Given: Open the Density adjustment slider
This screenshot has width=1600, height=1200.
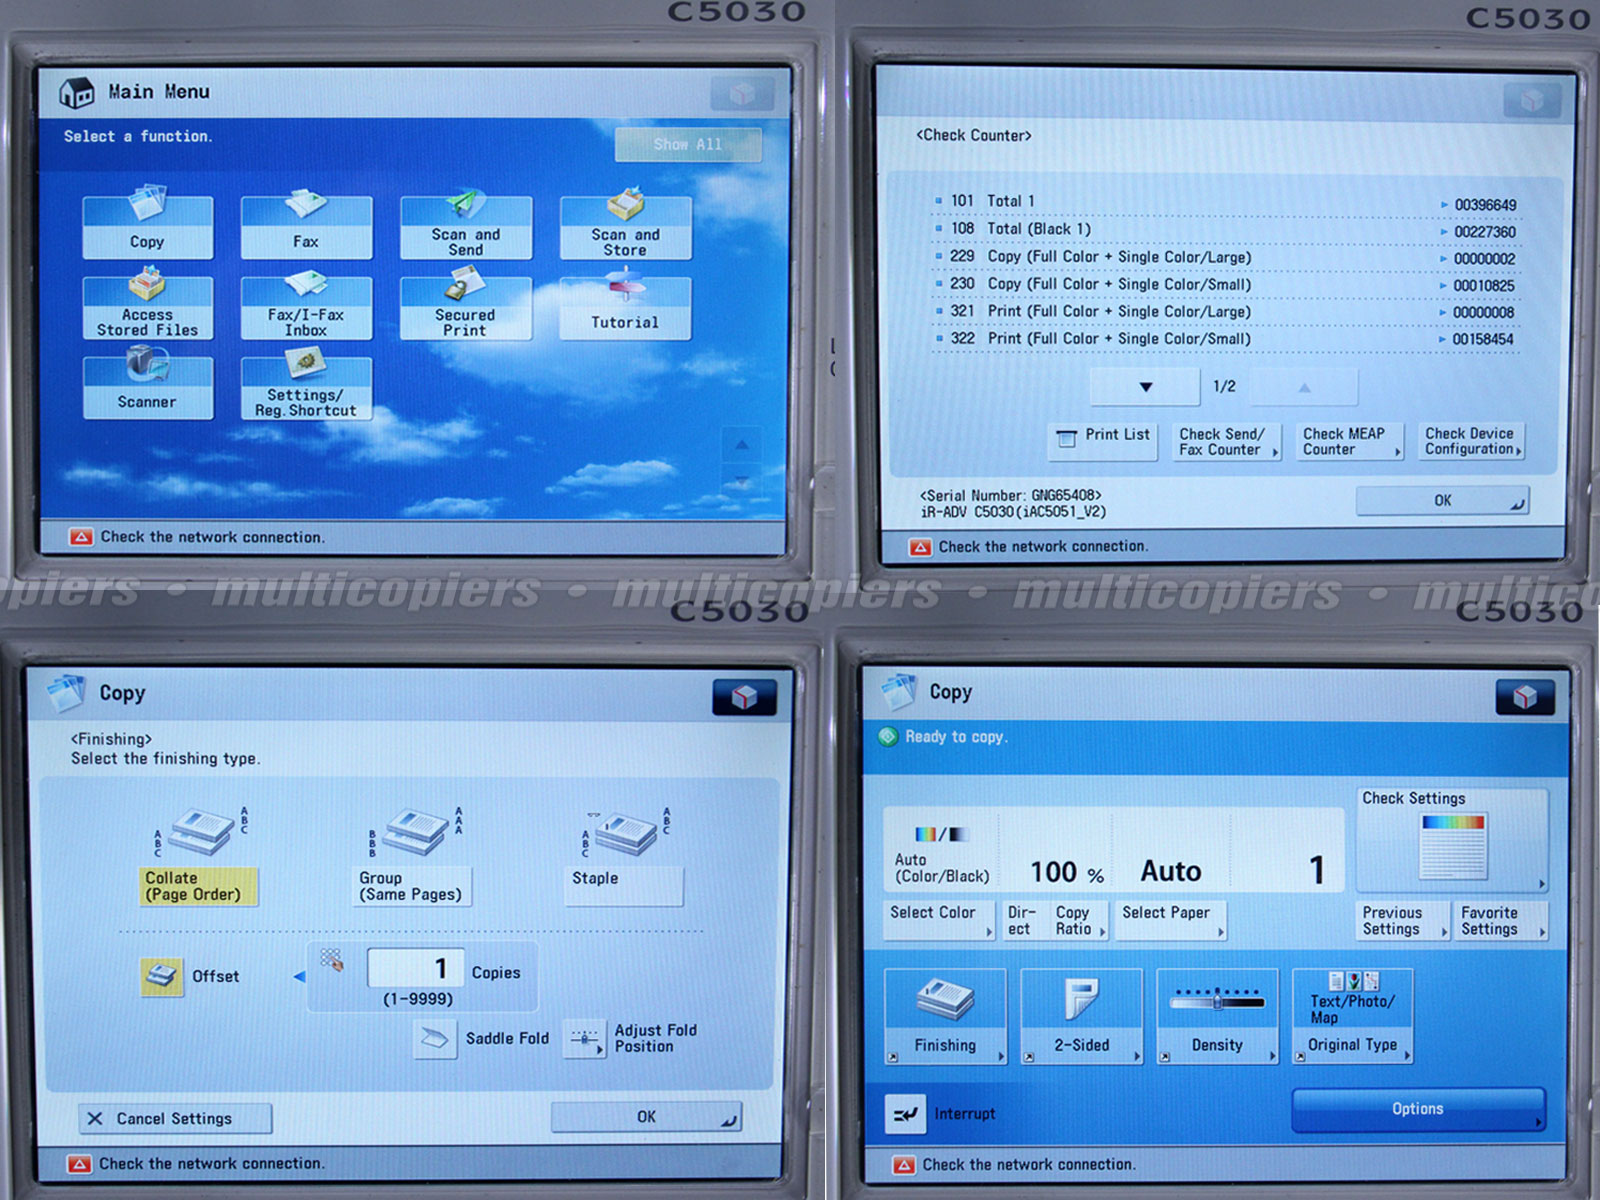Looking at the screenshot, I should (x=1217, y=1015).
